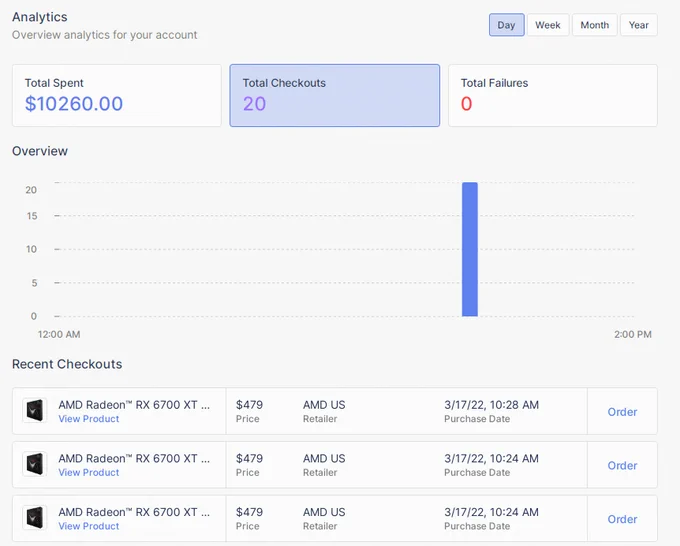Switch analytics range to Week

tap(548, 25)
